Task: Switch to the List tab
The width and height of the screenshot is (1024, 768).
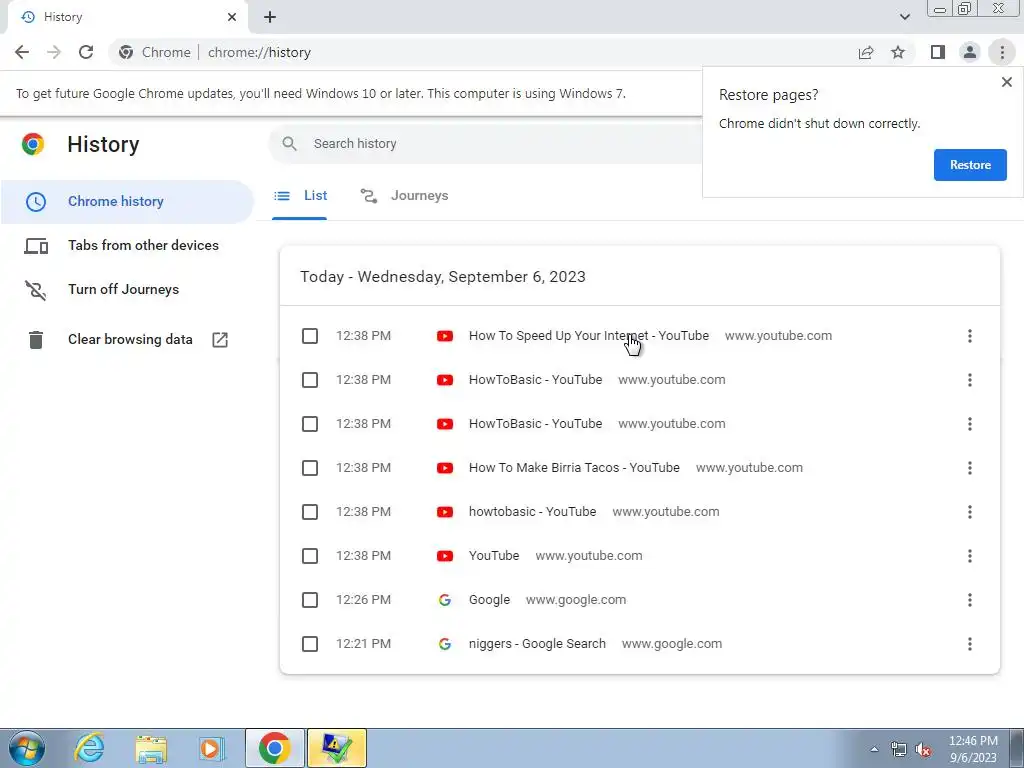Action: (x=300, y=196)
